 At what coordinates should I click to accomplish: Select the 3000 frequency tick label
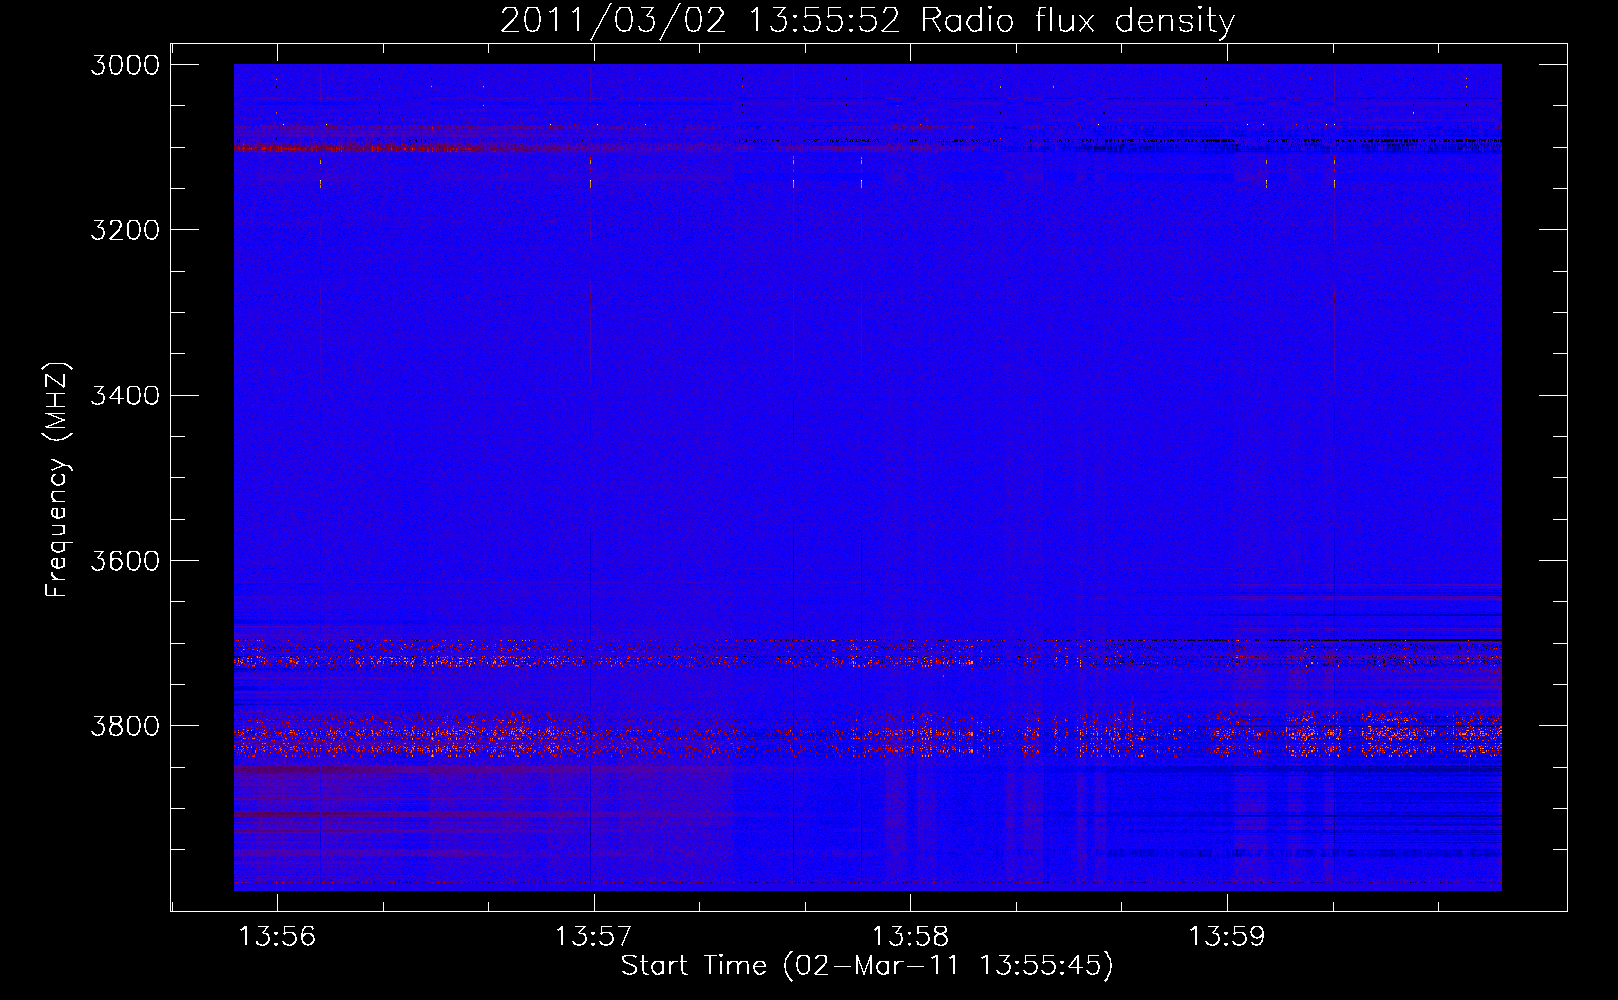125,65
